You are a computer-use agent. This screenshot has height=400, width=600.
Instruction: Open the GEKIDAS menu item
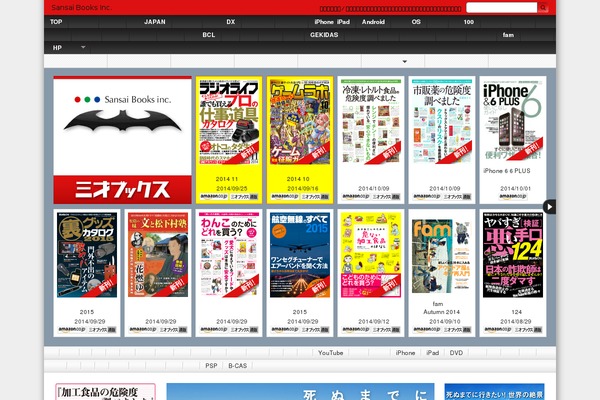324,35
